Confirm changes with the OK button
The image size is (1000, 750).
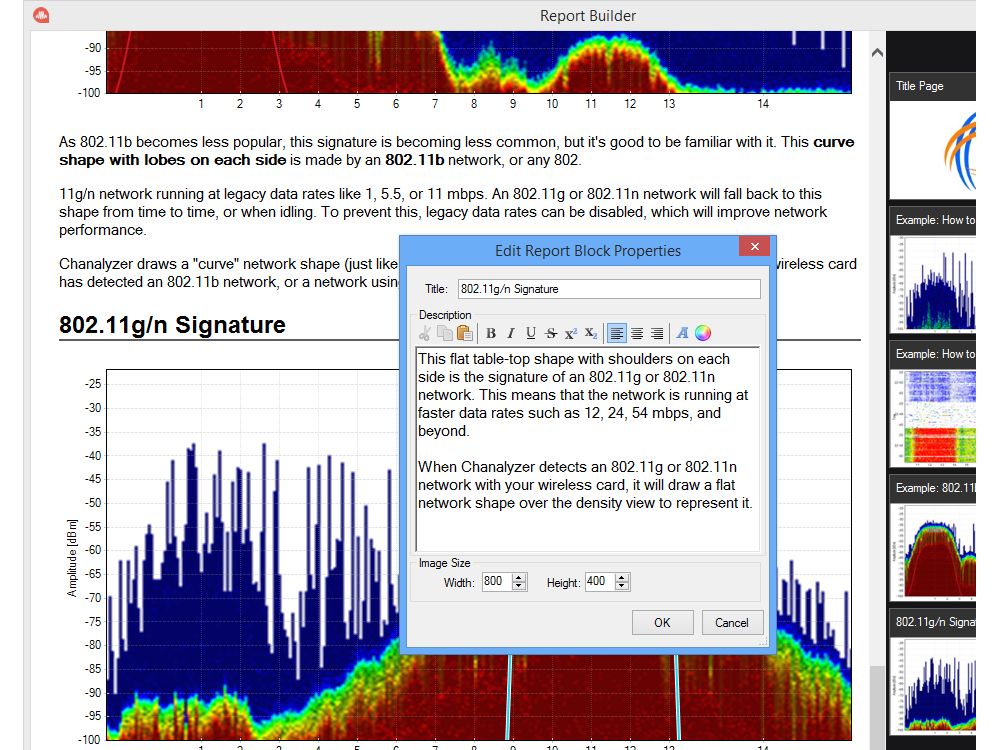tap(663, 622)
